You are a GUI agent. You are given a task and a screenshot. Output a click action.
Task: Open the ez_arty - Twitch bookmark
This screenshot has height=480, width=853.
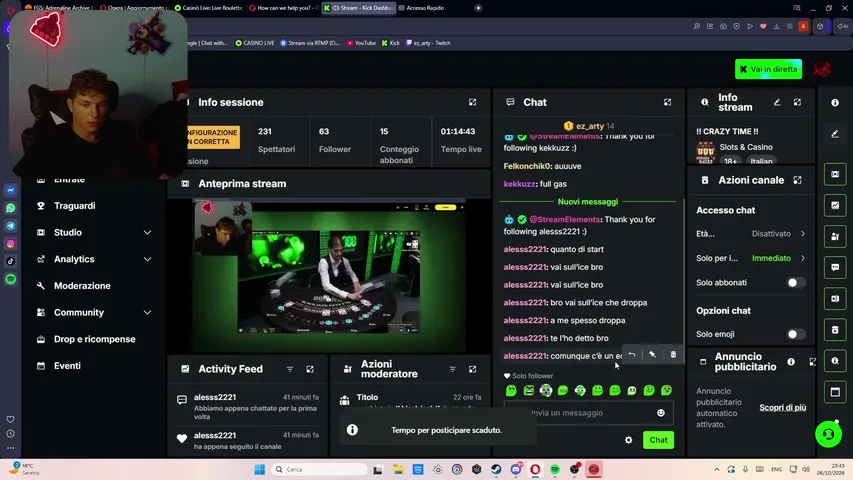click(428, 43)
